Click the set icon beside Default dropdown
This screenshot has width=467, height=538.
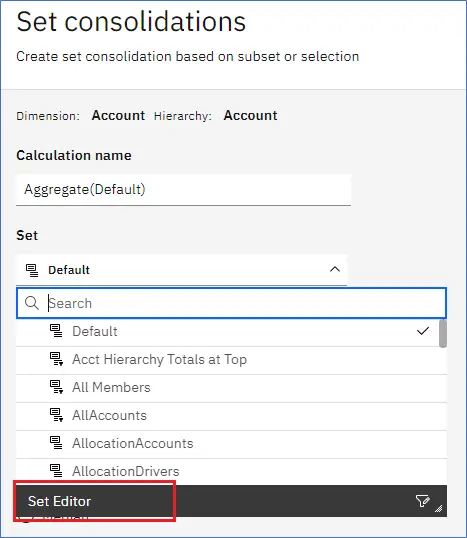(x=32, y=270)
